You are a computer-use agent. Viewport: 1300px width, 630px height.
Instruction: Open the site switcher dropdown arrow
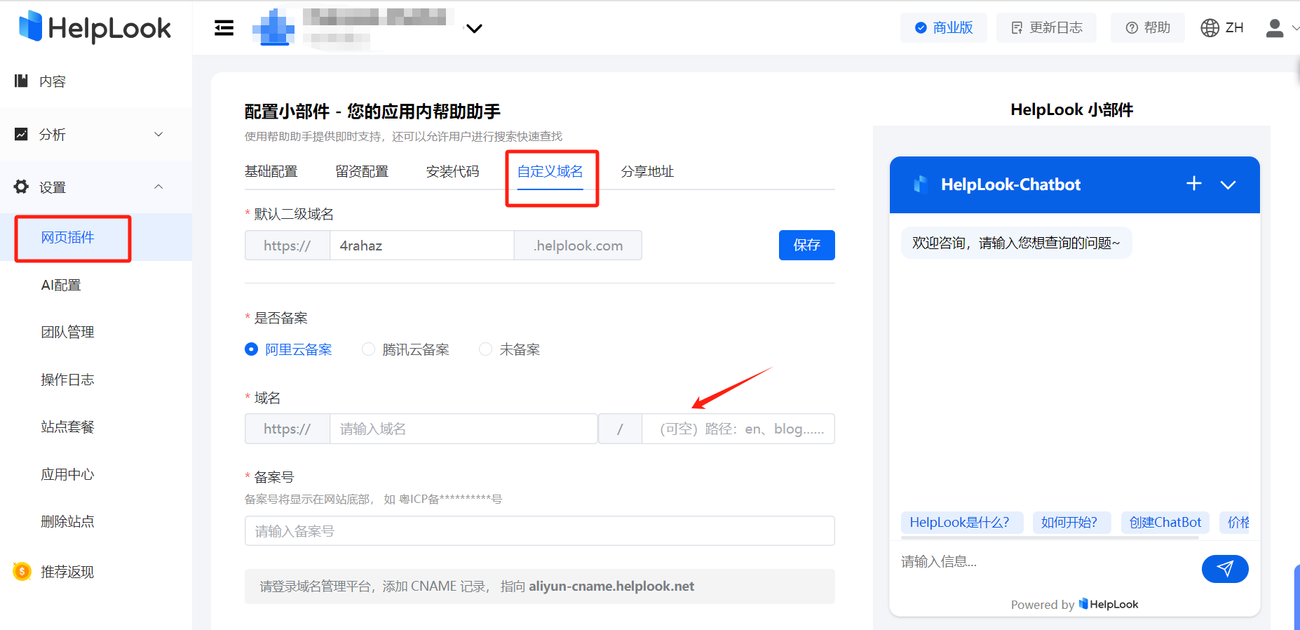tap(474, 28)
